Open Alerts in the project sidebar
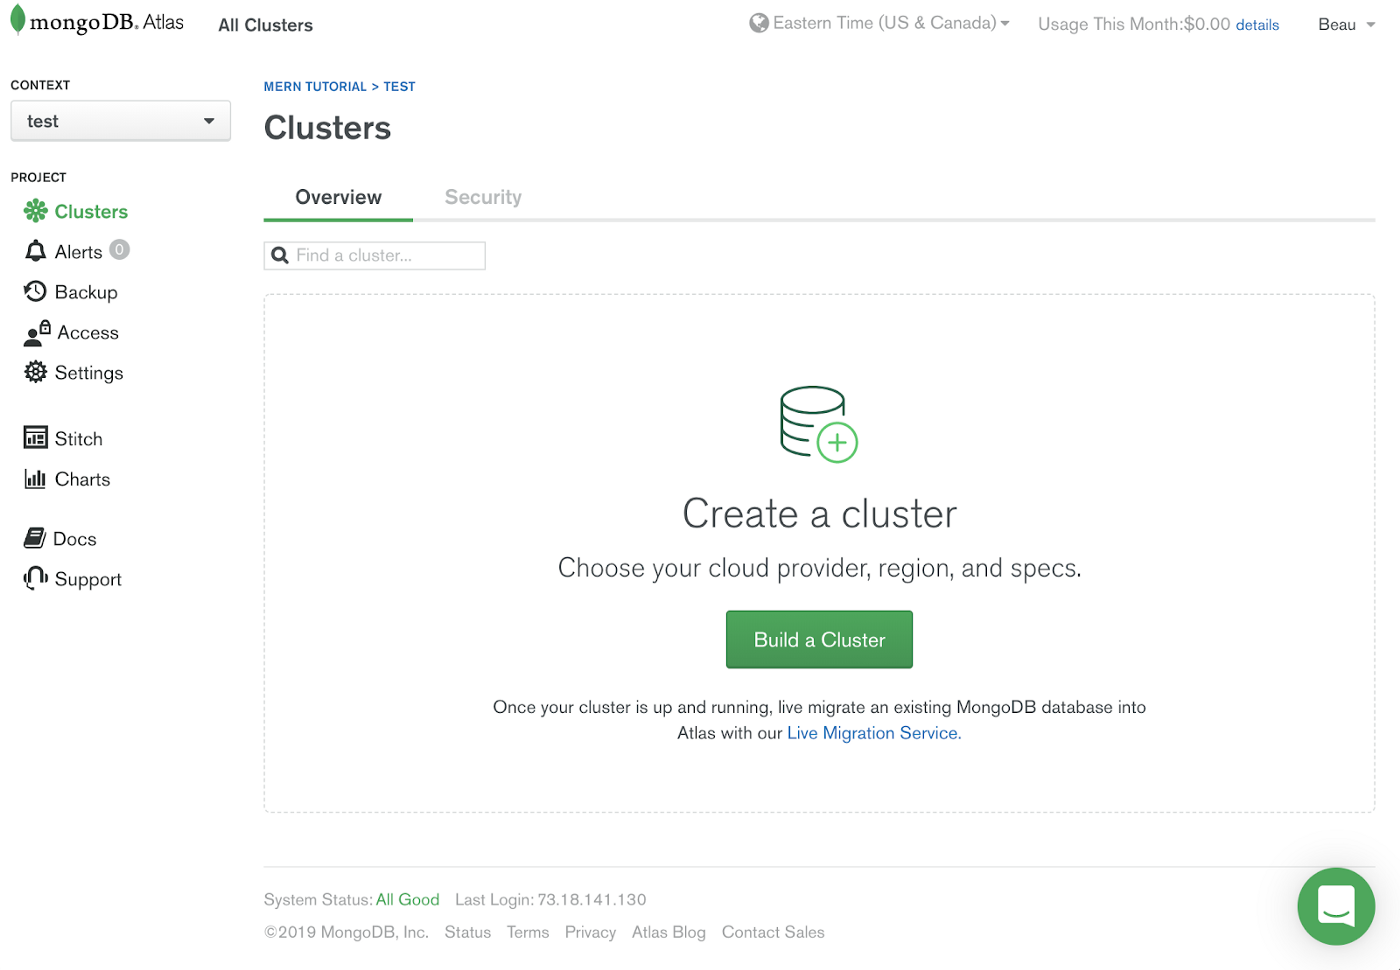This screenshot has height=970, width=1400. [x=78, y=252]
